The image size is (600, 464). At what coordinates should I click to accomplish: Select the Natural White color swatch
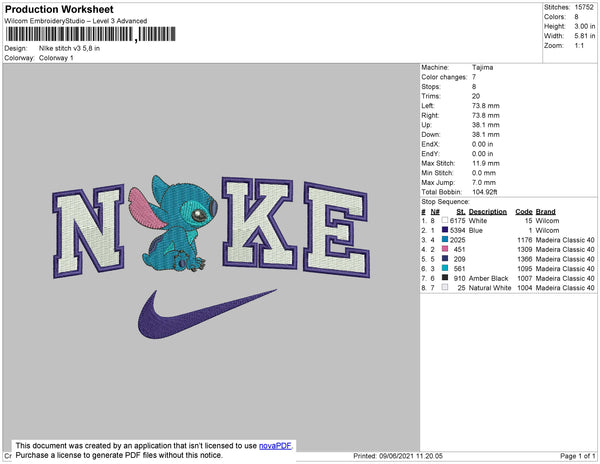pos(445,287)
